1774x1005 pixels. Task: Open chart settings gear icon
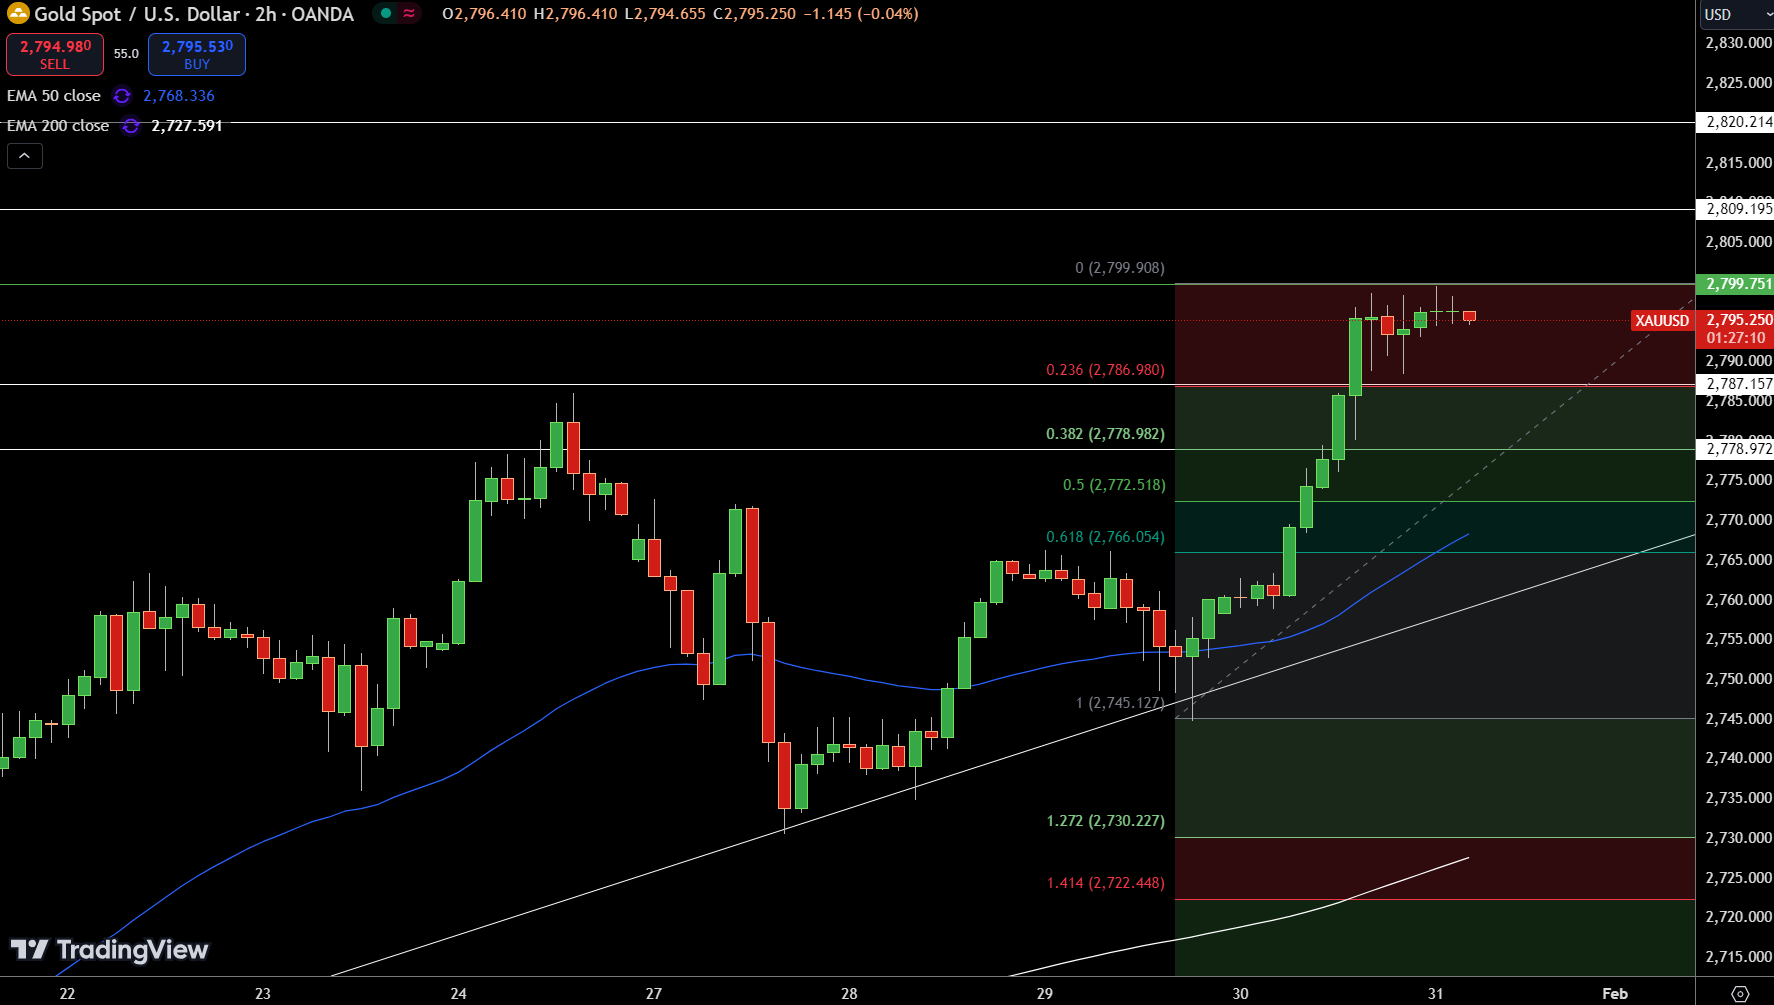pyautogui.click(x=1740, y=993)
